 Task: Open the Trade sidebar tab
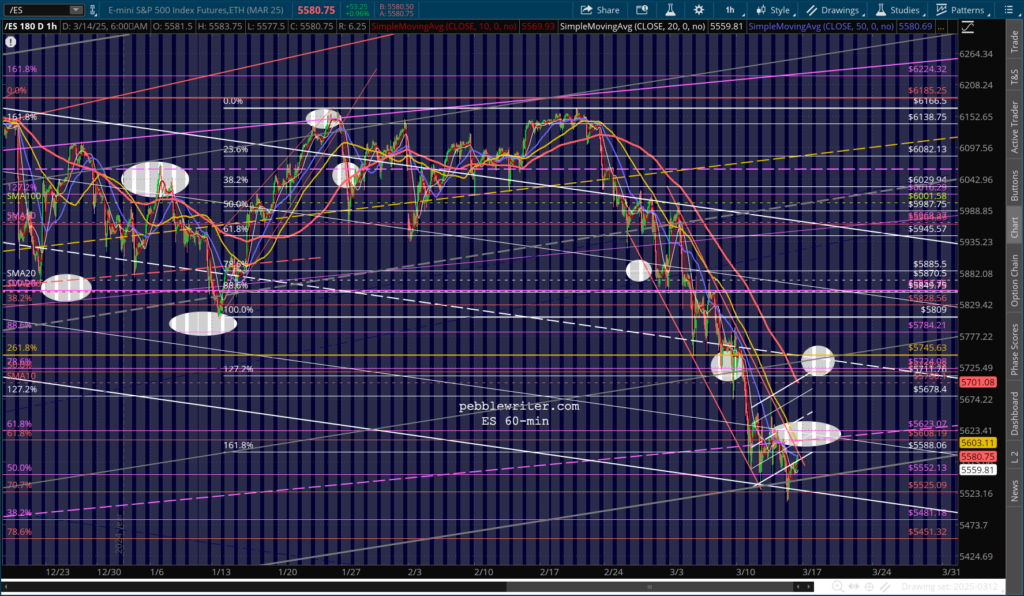pos(1014,42)
